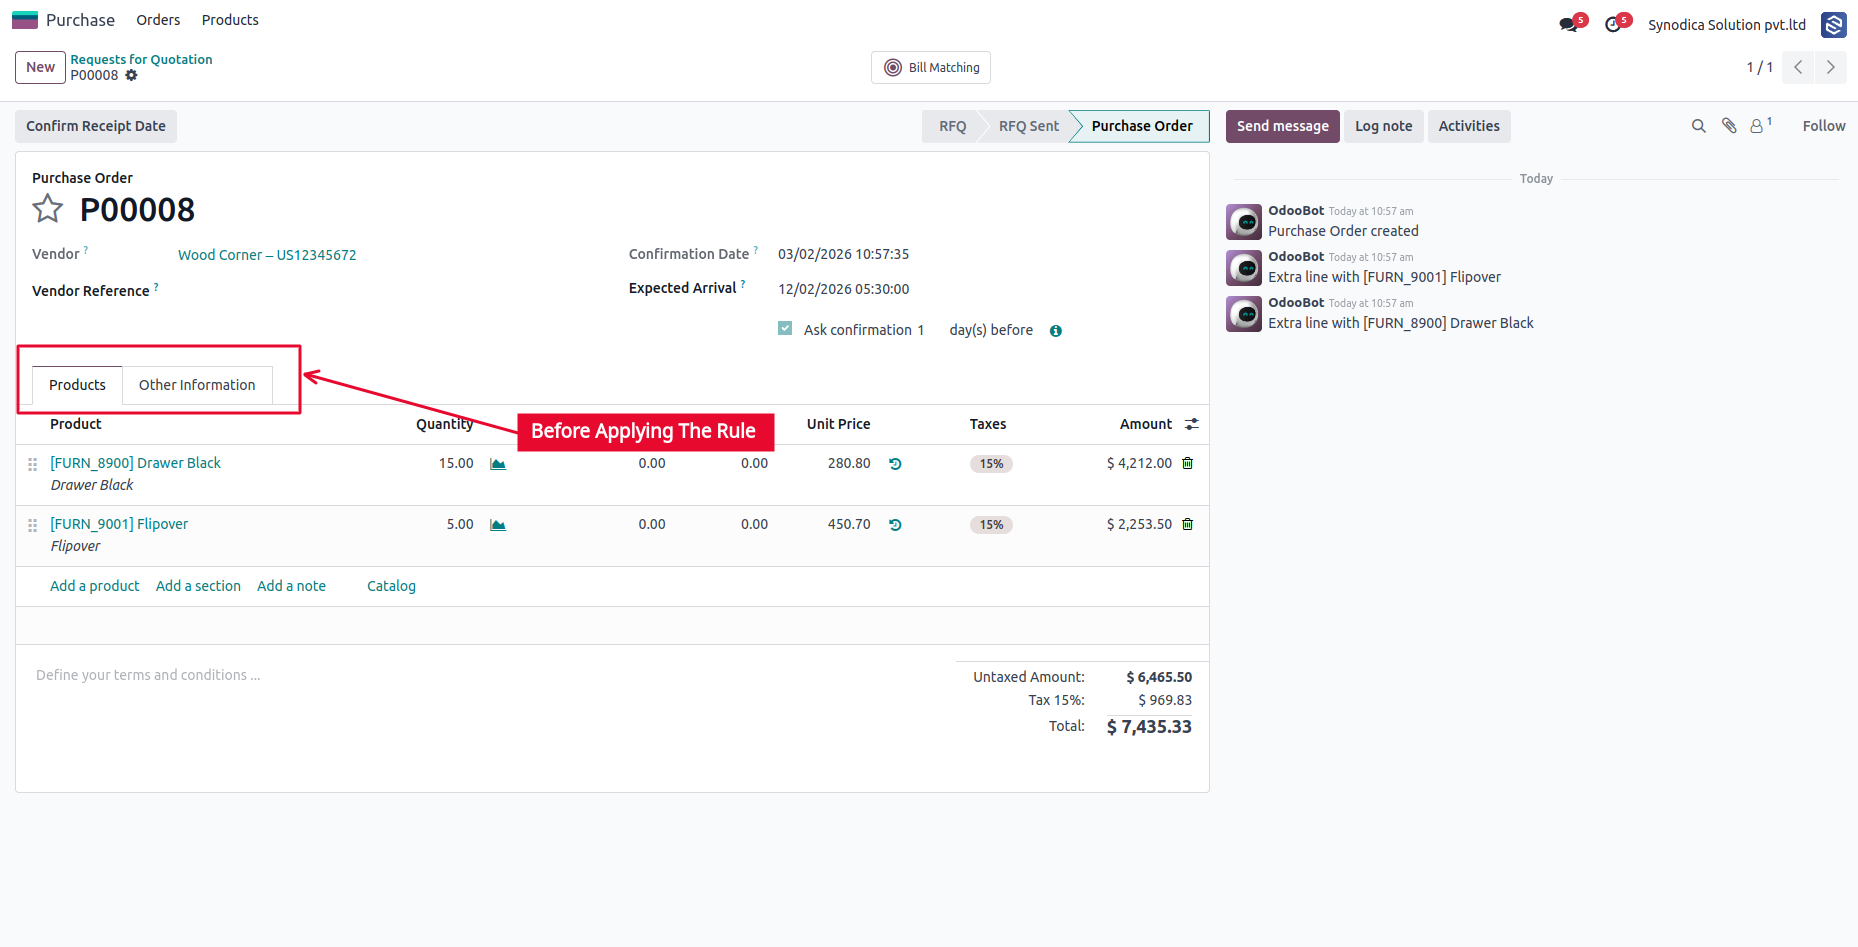Screen dimensions: 1858x947
Task: Go to previous record arrow
Action: (x=1798, y=67)
